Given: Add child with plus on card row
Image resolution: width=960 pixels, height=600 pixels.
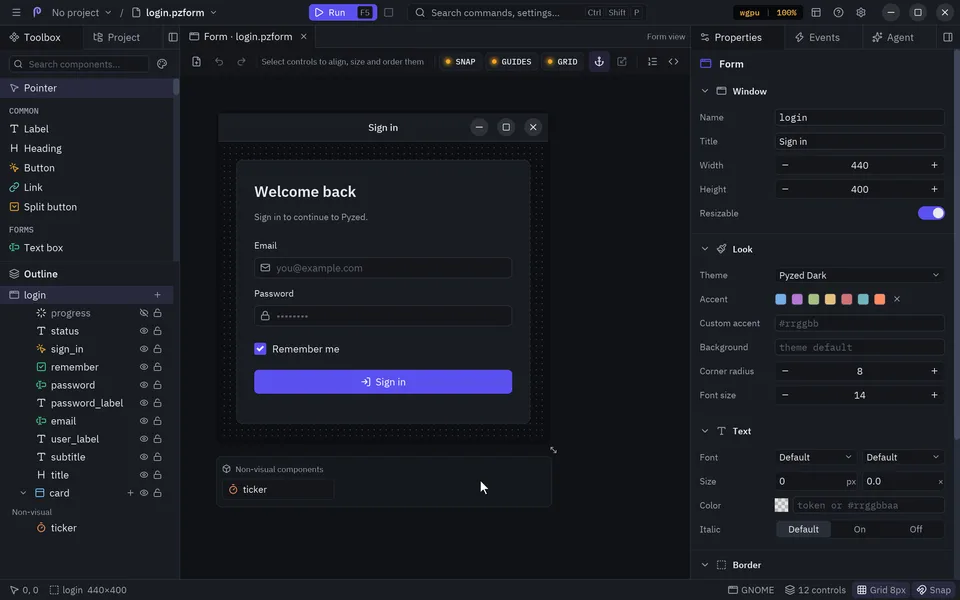Looking at the screenshot, I should [x=130, y=493].
